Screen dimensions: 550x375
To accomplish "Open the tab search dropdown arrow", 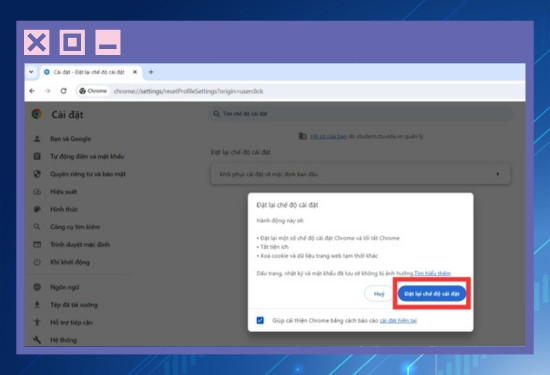I will point(31,72).
